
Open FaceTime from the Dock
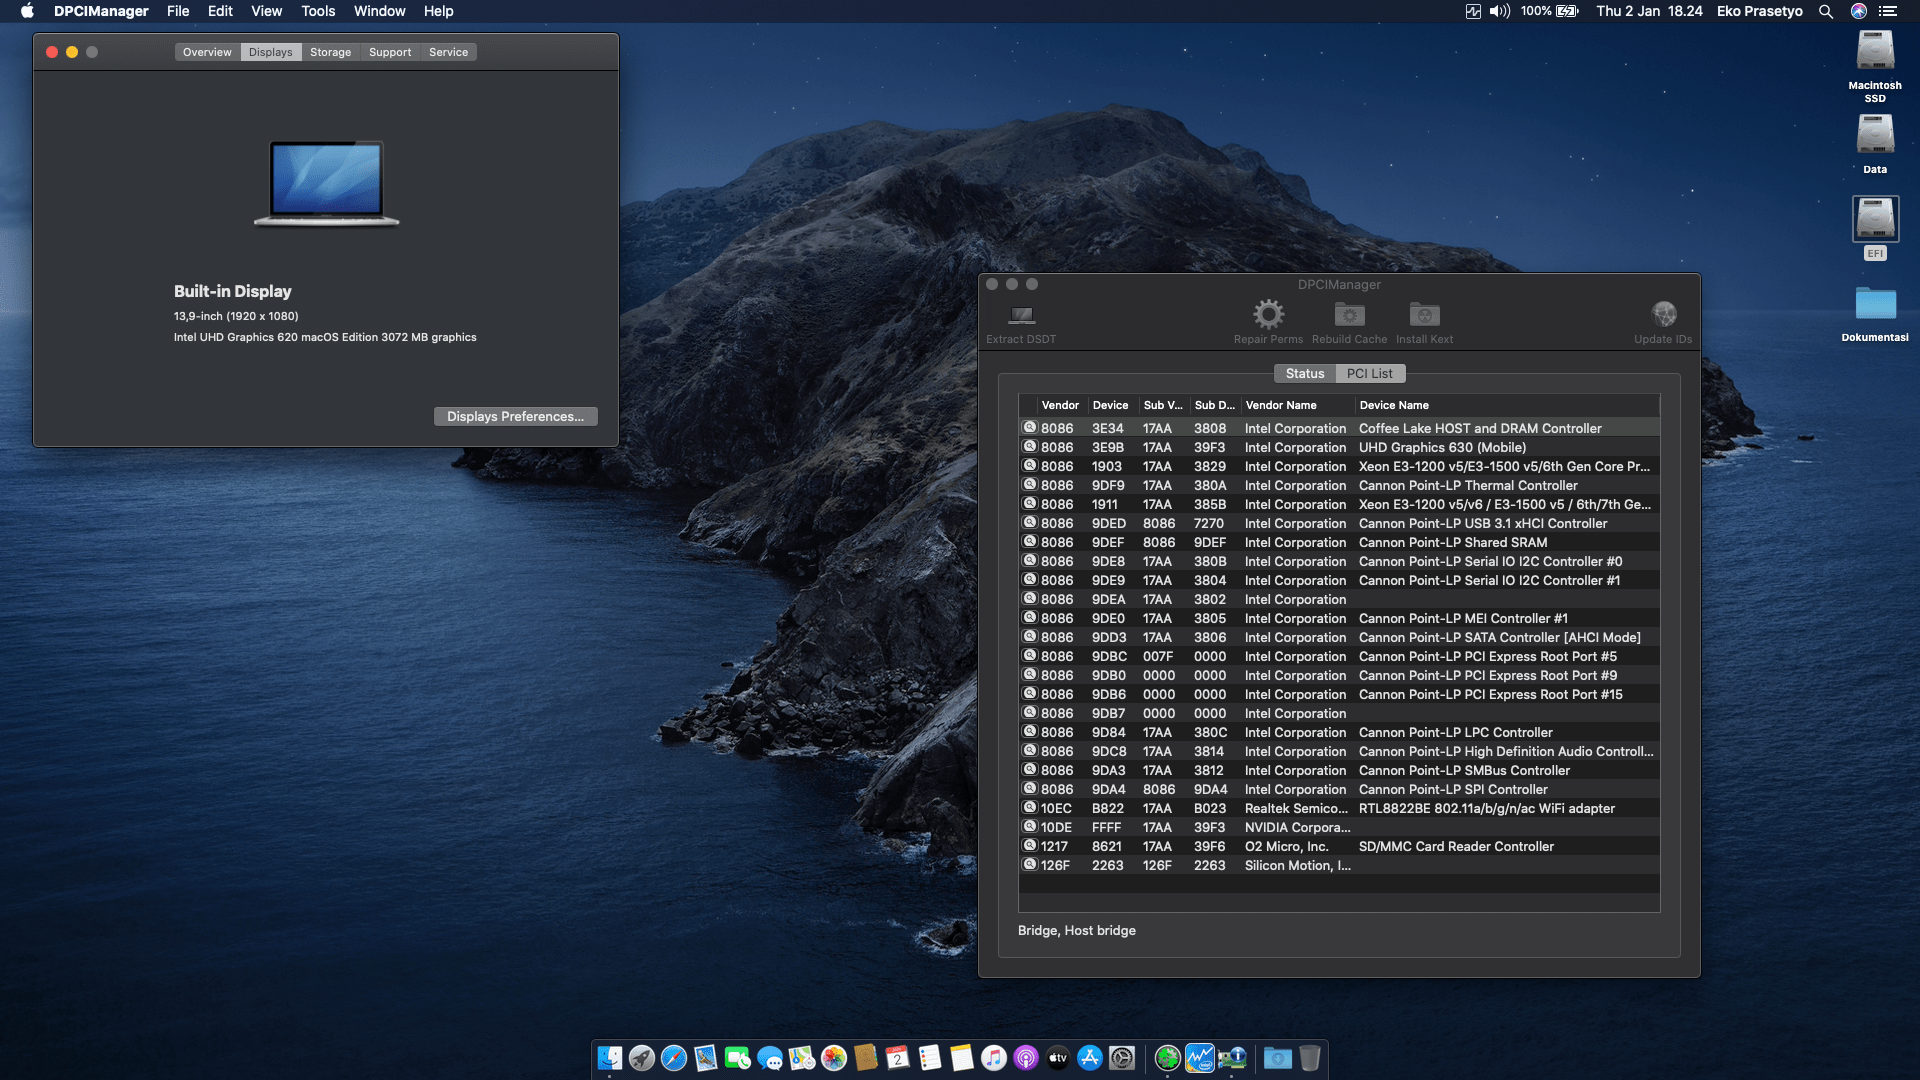tap(738, 1058)
